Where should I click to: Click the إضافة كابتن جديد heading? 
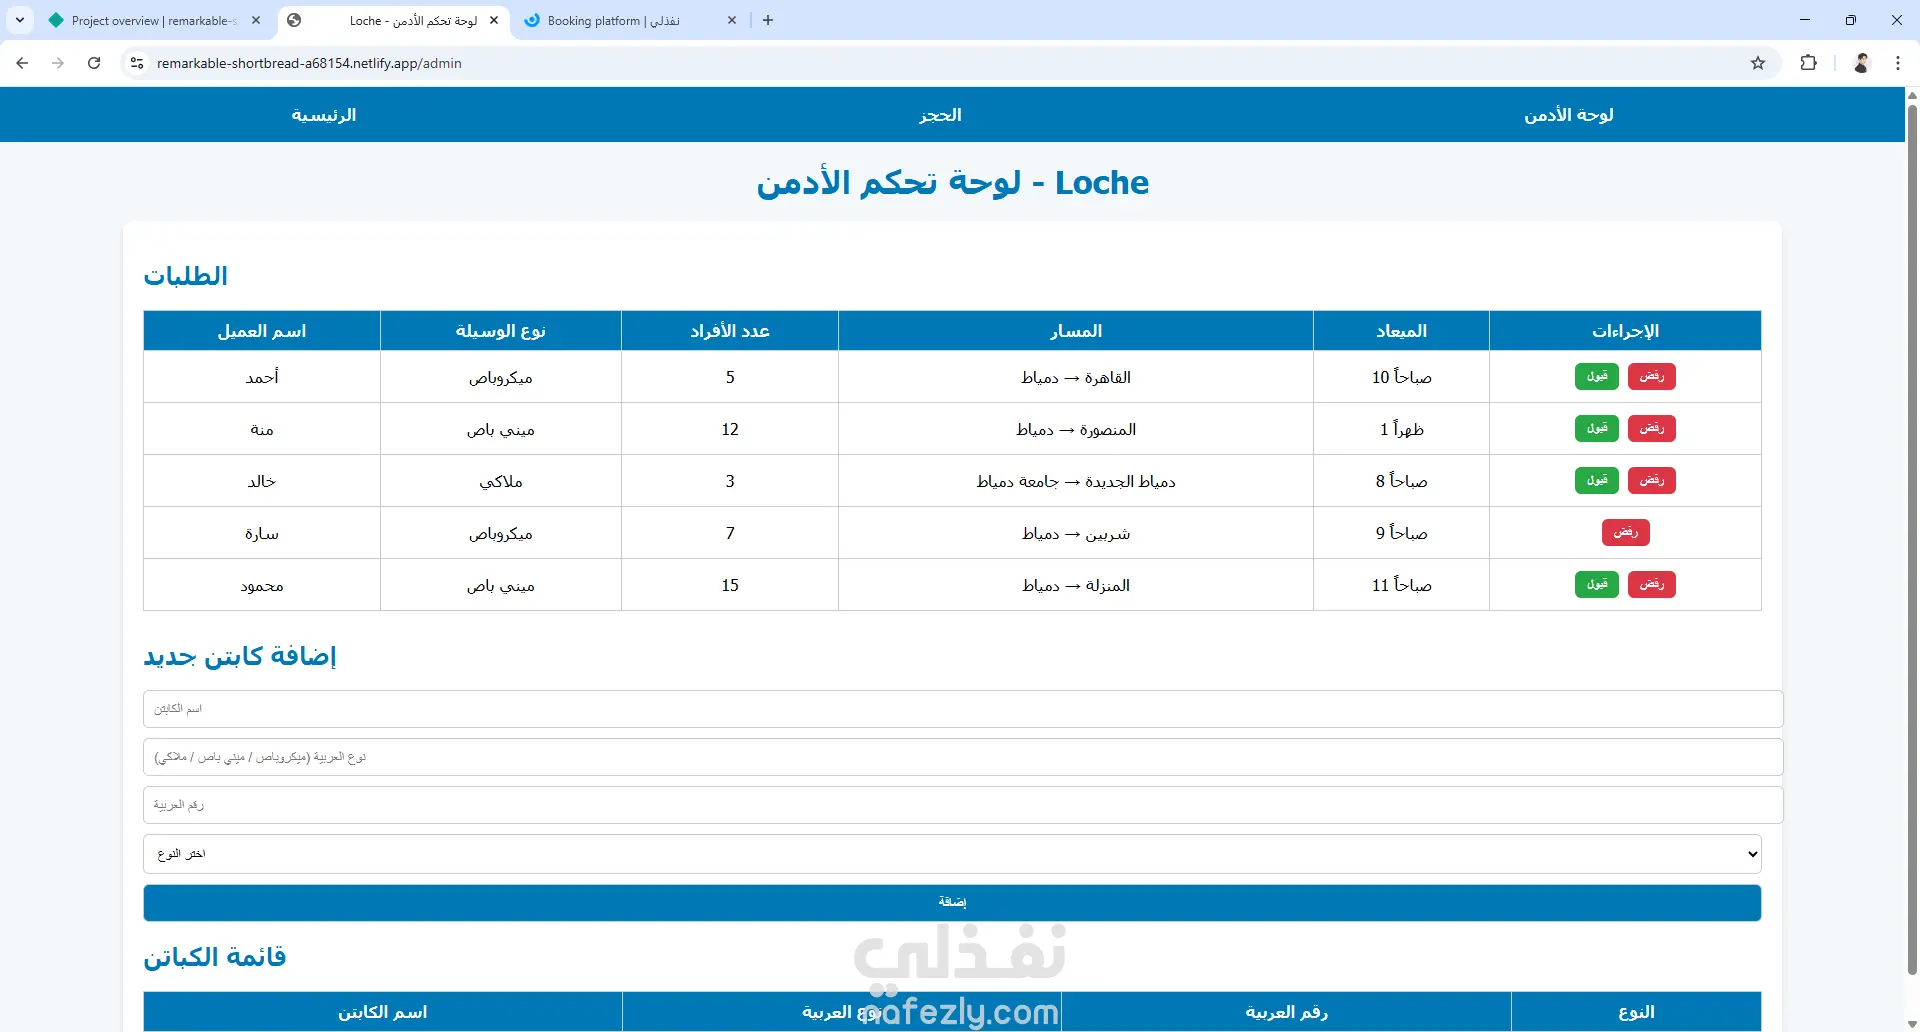coord(240,656)
